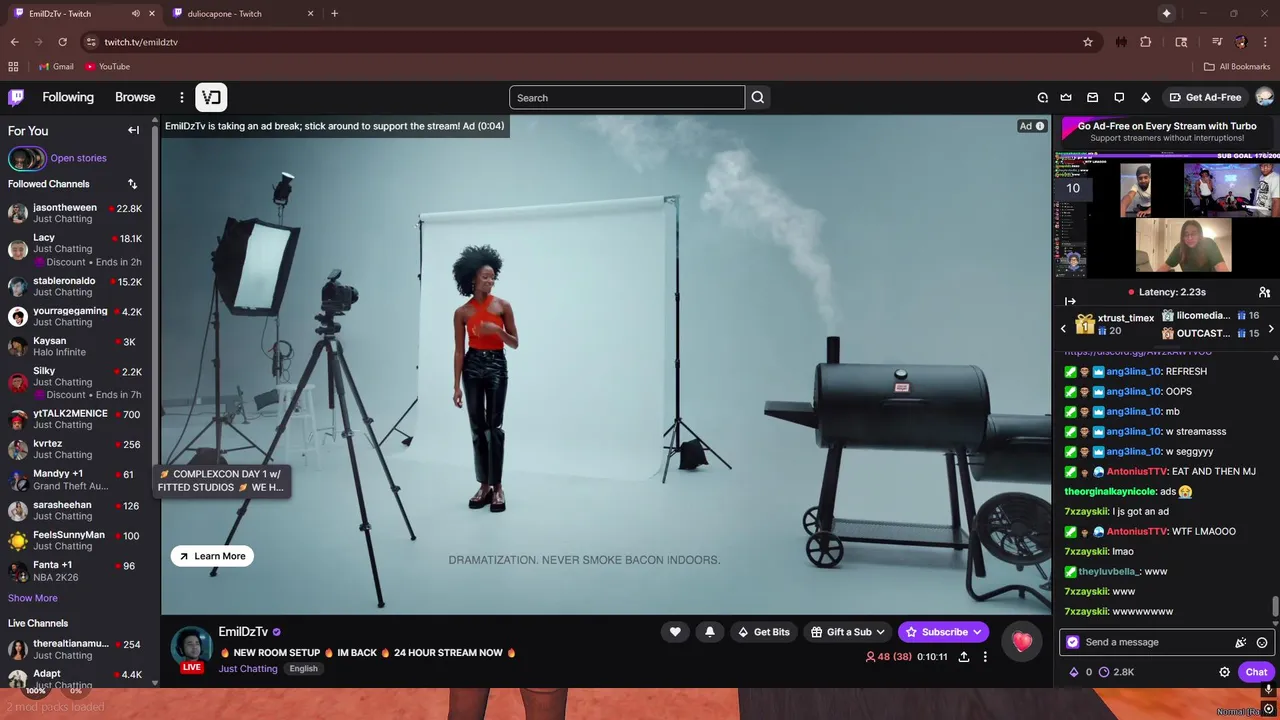The width and height of the screenshot is (1280, 720).
Task: Open the three-dot menu next to Browse
Action: 182,97
